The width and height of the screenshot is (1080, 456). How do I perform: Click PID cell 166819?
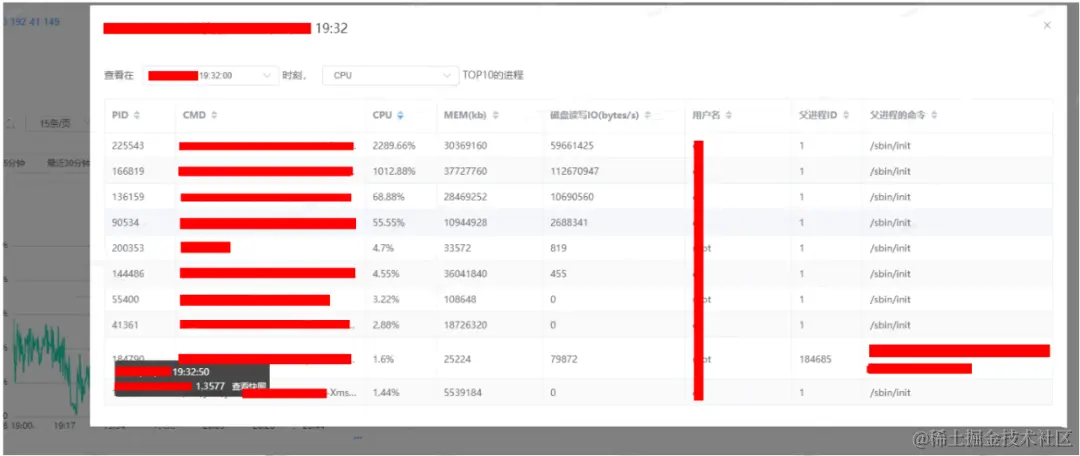pos(128,172)
